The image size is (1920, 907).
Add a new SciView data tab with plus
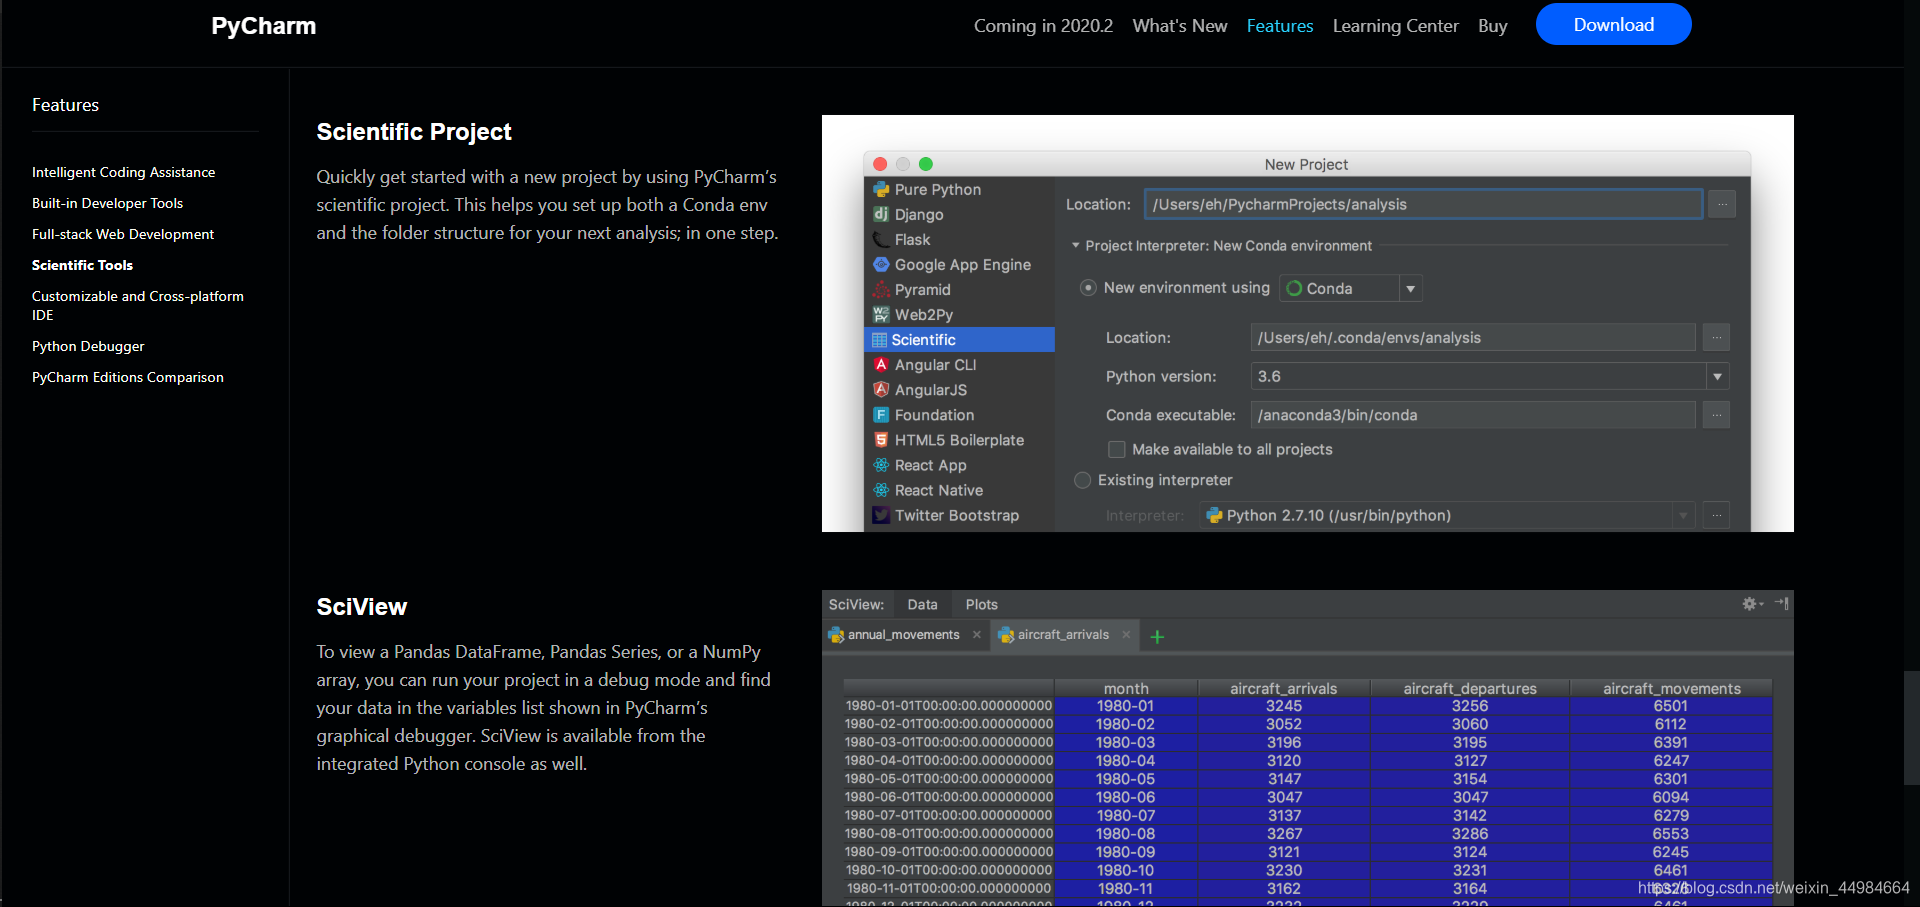1157,636
